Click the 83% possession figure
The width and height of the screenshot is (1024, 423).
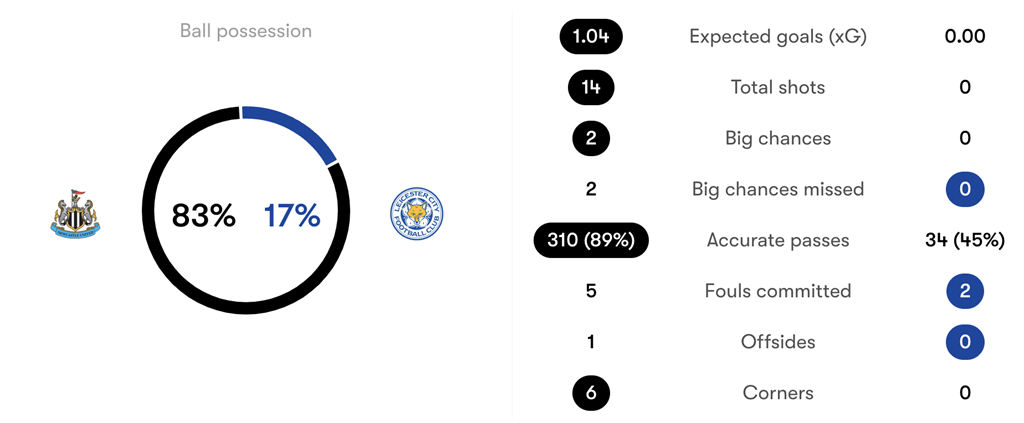203,215
